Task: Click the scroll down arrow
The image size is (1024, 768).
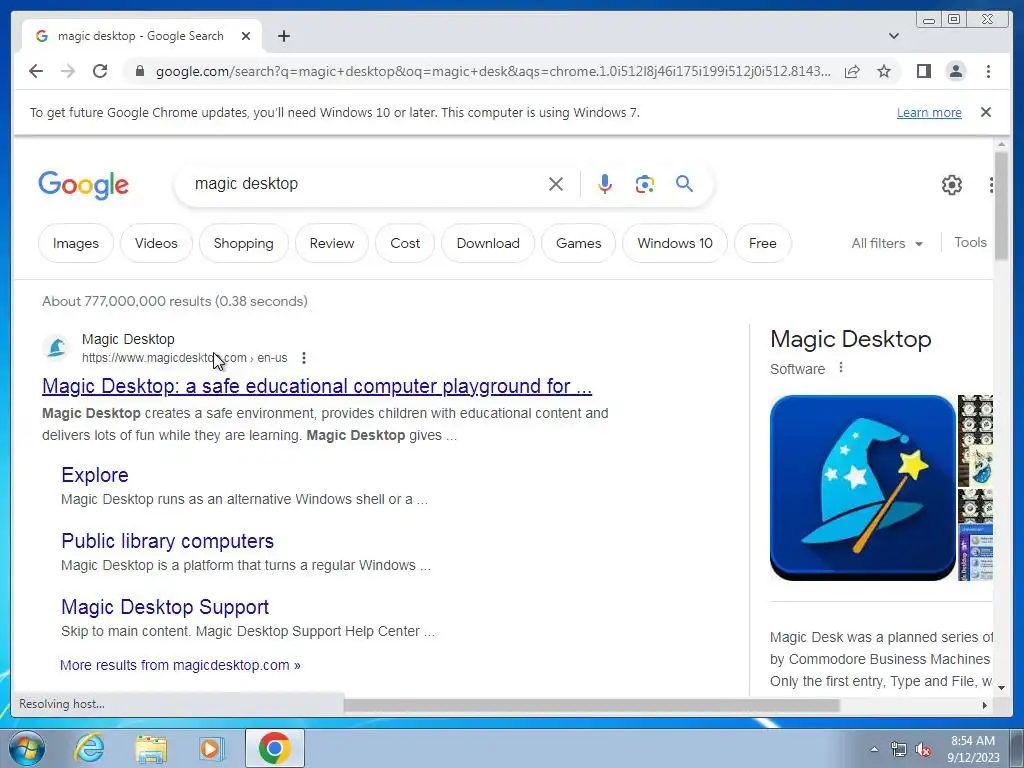Action: point(1001,687)
